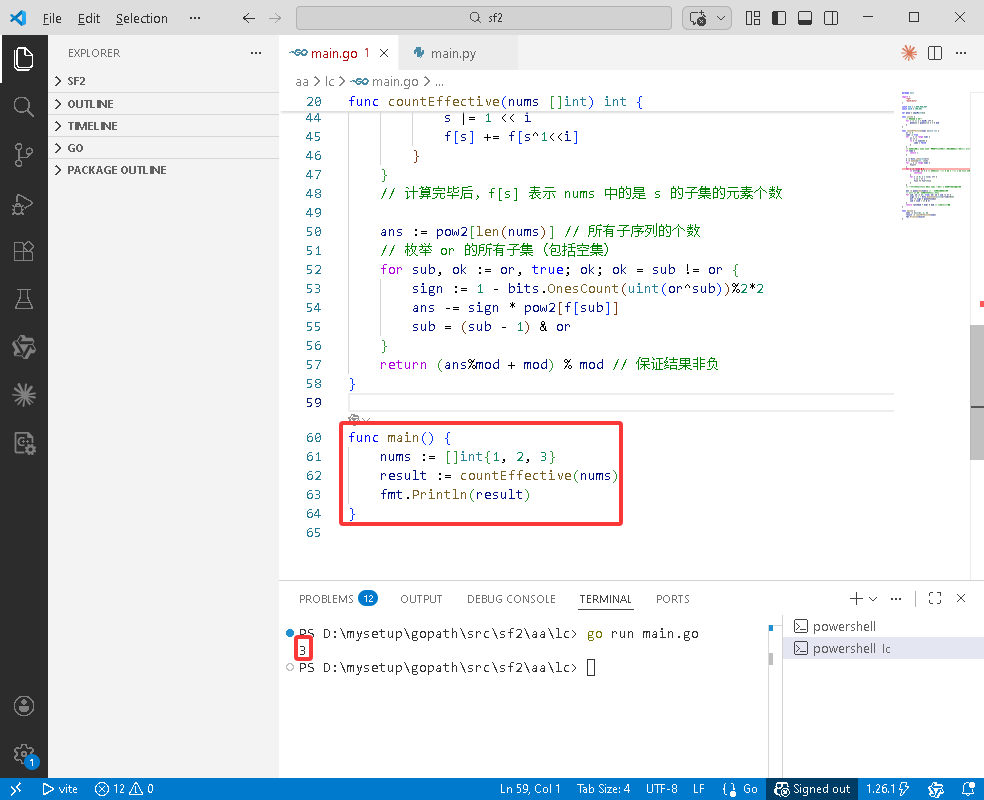
Task: Expand the TIMELINE section
Action: (164, 125)
